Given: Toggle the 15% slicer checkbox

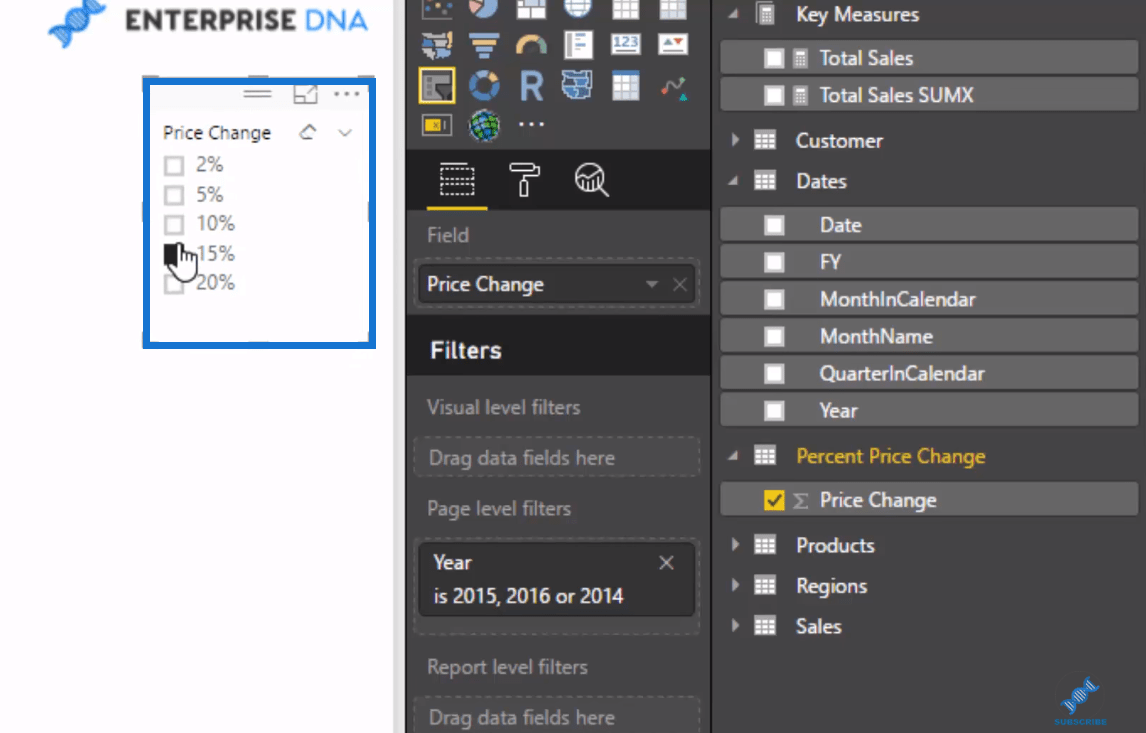Looking at the screenshot, I should click(173, 254).
